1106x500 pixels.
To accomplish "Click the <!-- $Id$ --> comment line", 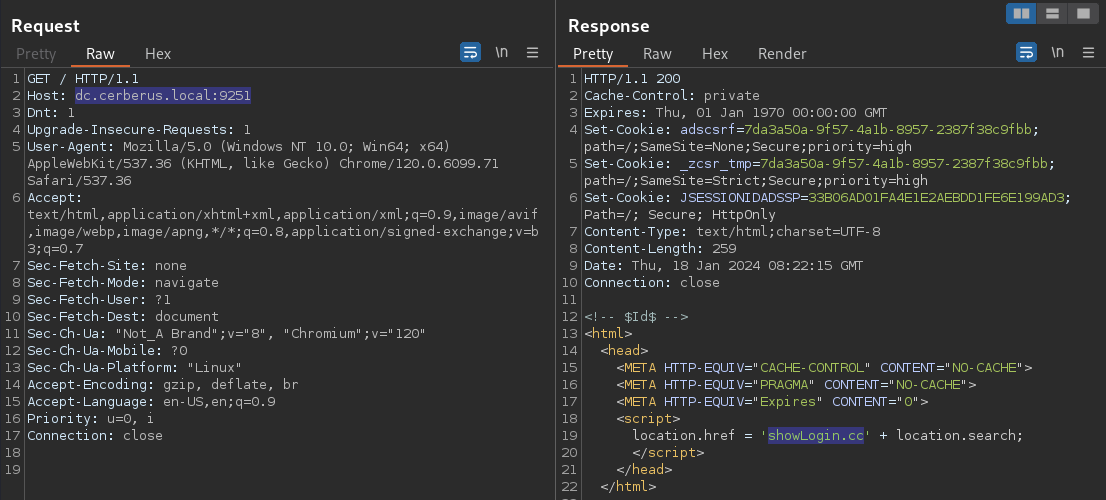I will [636, 317].
